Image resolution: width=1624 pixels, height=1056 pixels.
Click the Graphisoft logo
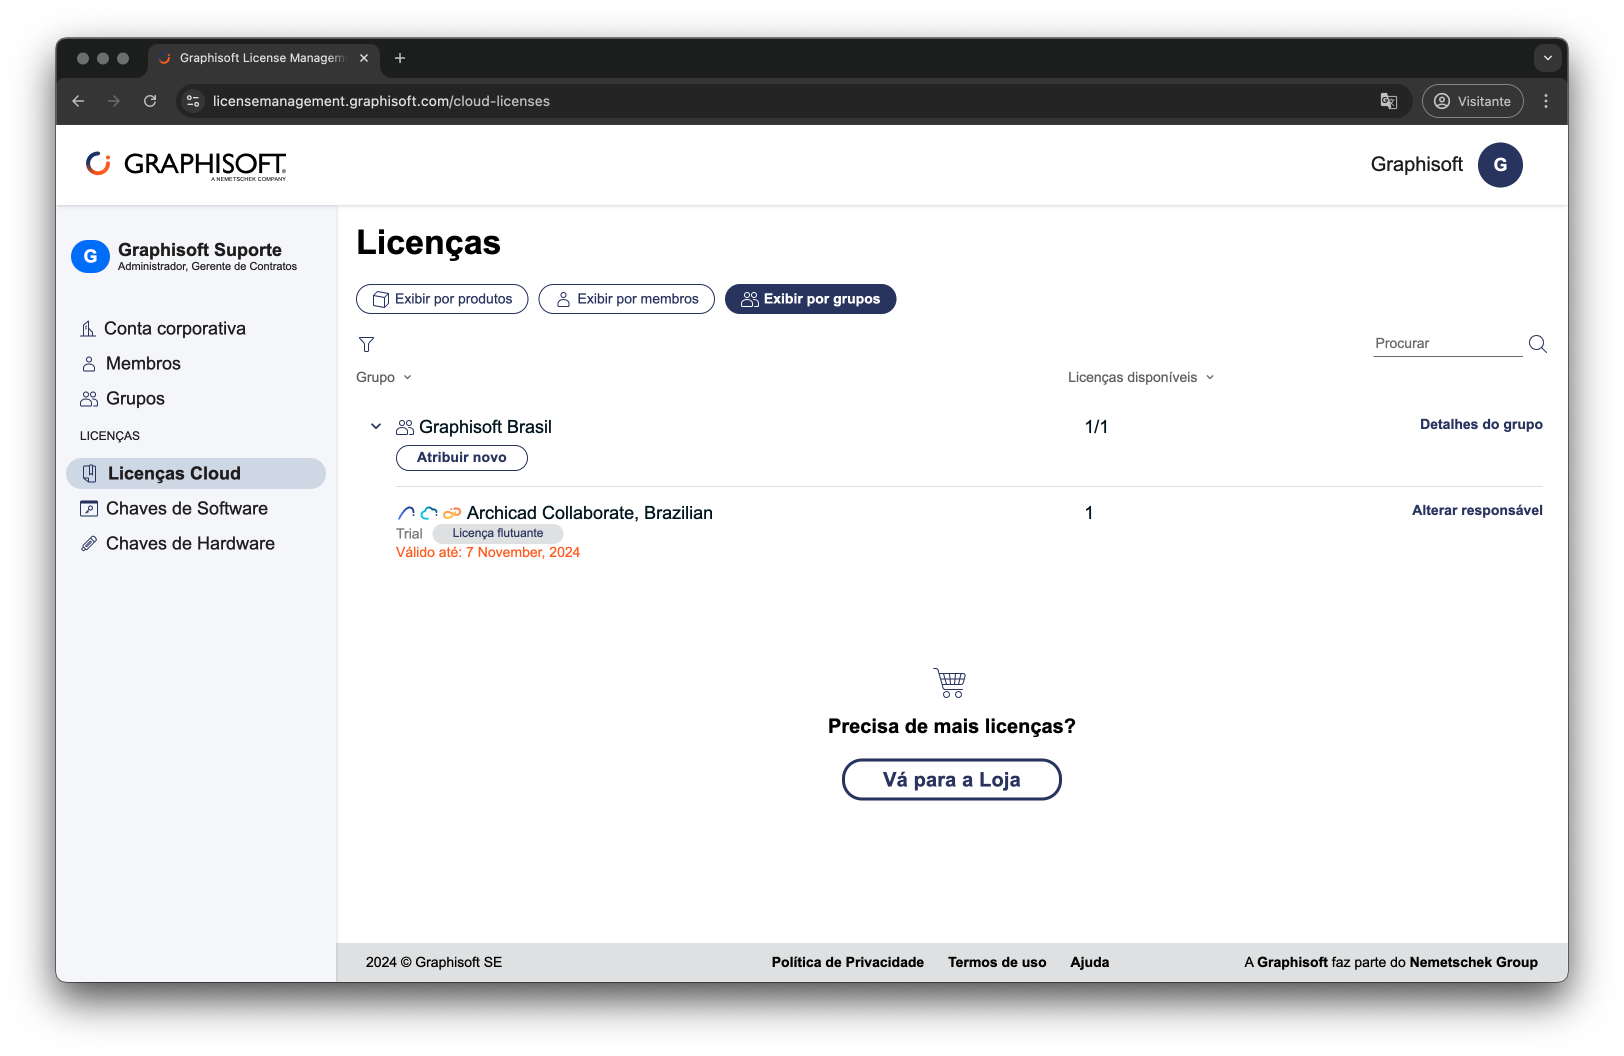tap(186, 165)
